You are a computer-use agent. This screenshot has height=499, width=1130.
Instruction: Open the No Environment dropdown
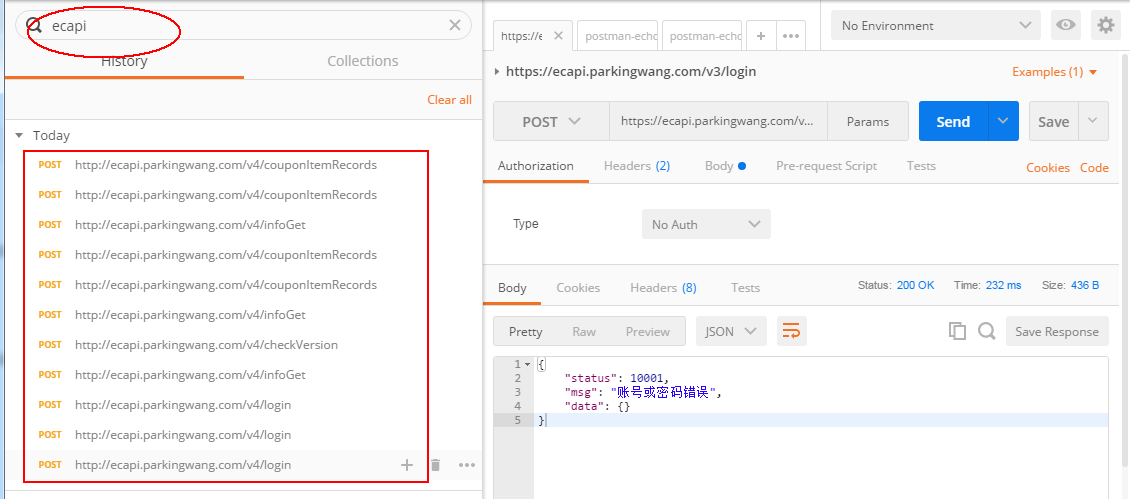tap(935, 25)
